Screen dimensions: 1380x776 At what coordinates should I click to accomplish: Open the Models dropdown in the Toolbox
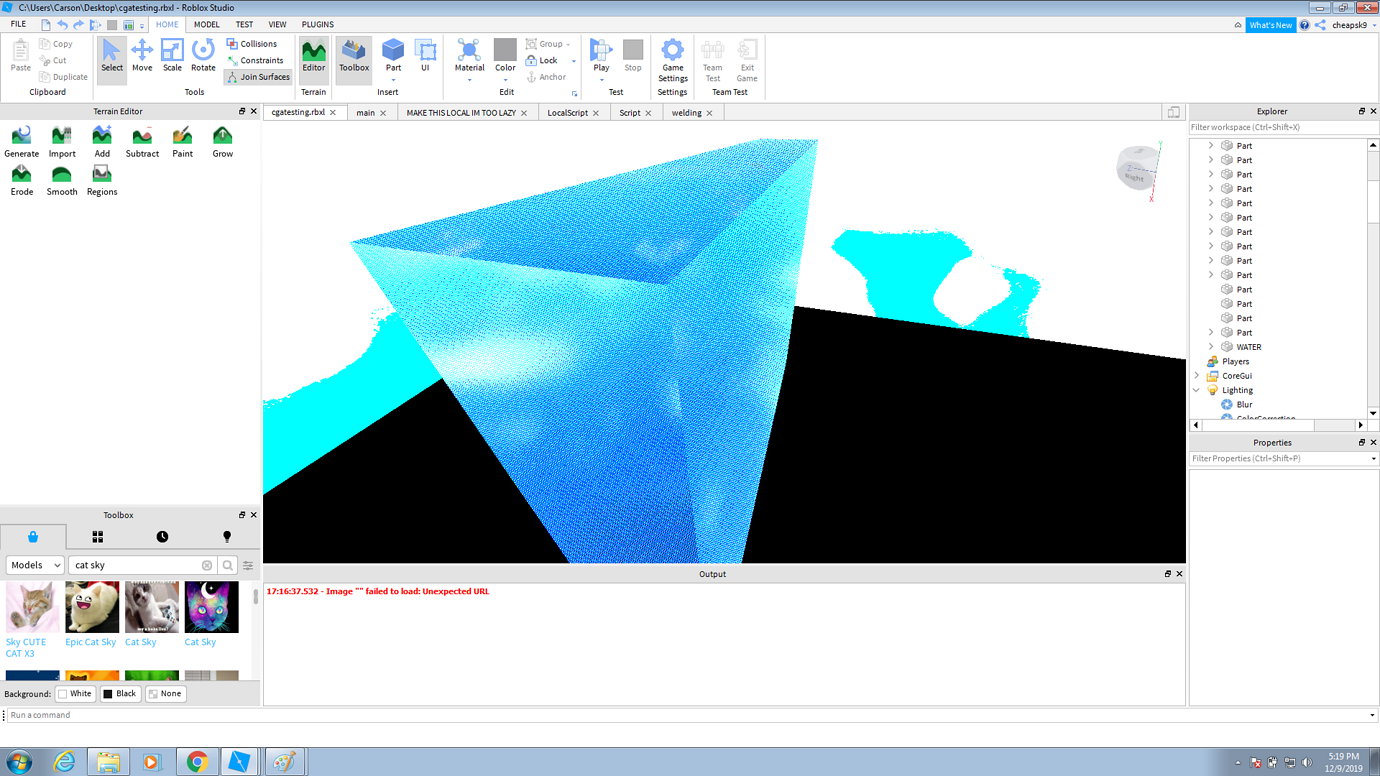[x=34, y=565]
